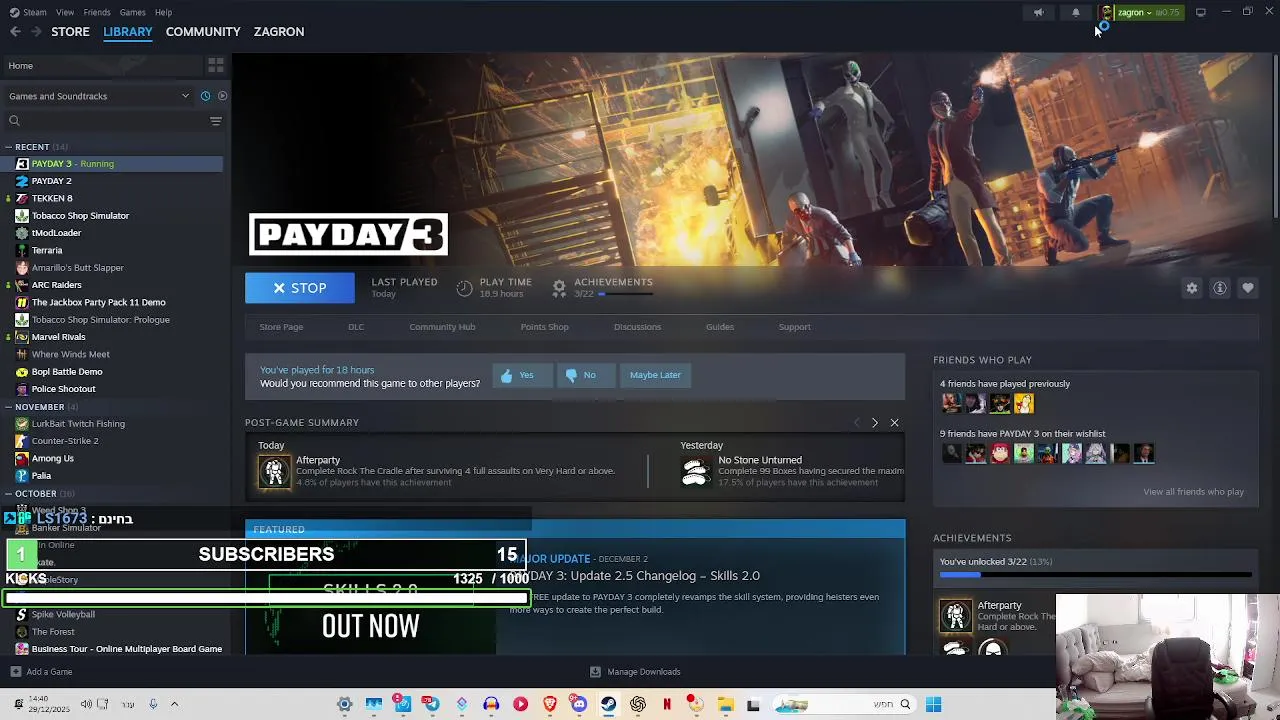
Task: View PAYDAY 3 game info icon
Action: point(1220,288)
